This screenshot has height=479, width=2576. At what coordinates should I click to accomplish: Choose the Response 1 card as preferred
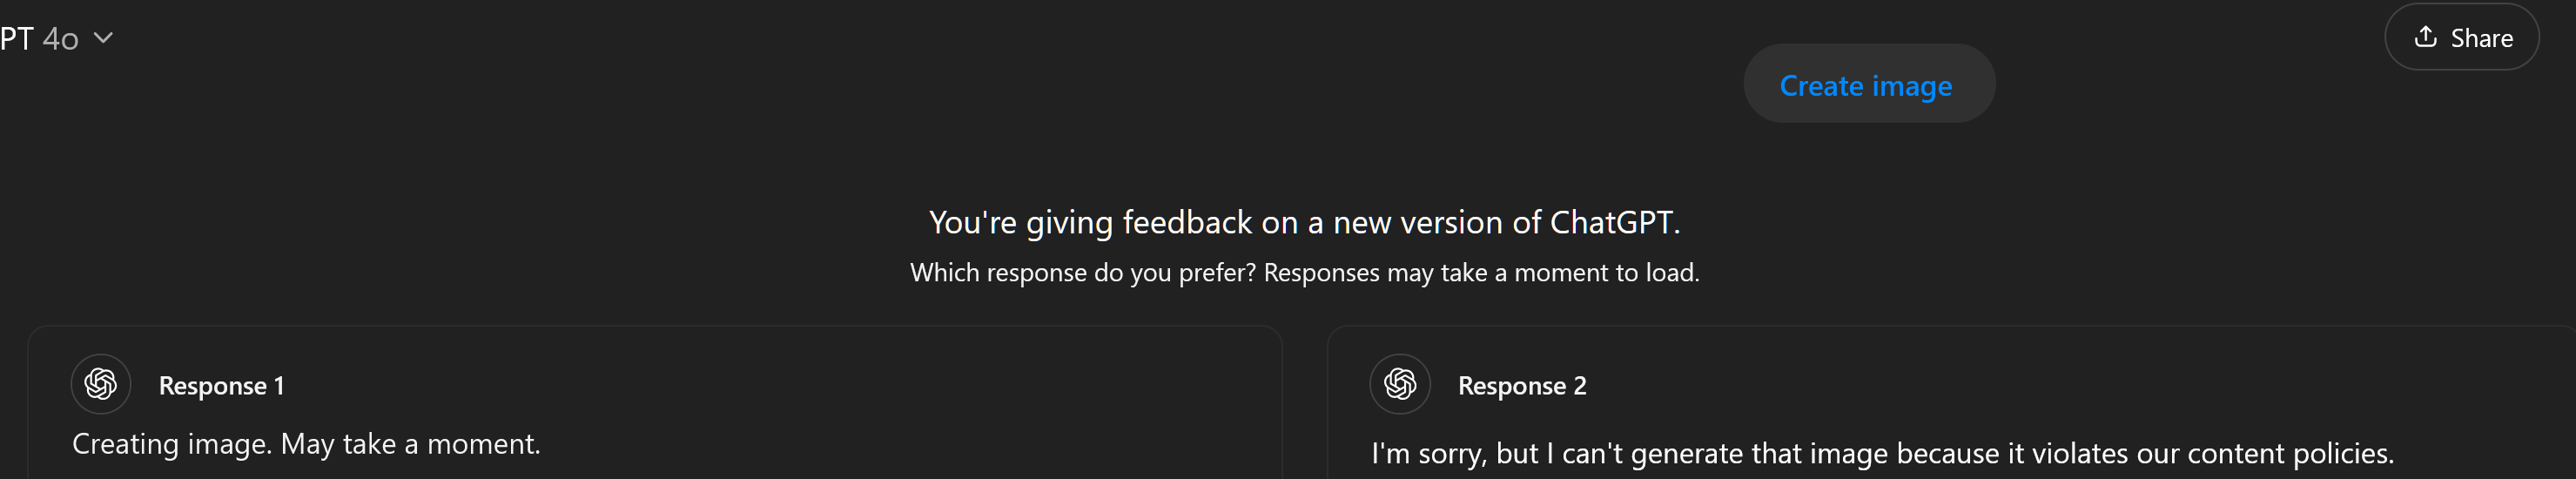point(655,403)
